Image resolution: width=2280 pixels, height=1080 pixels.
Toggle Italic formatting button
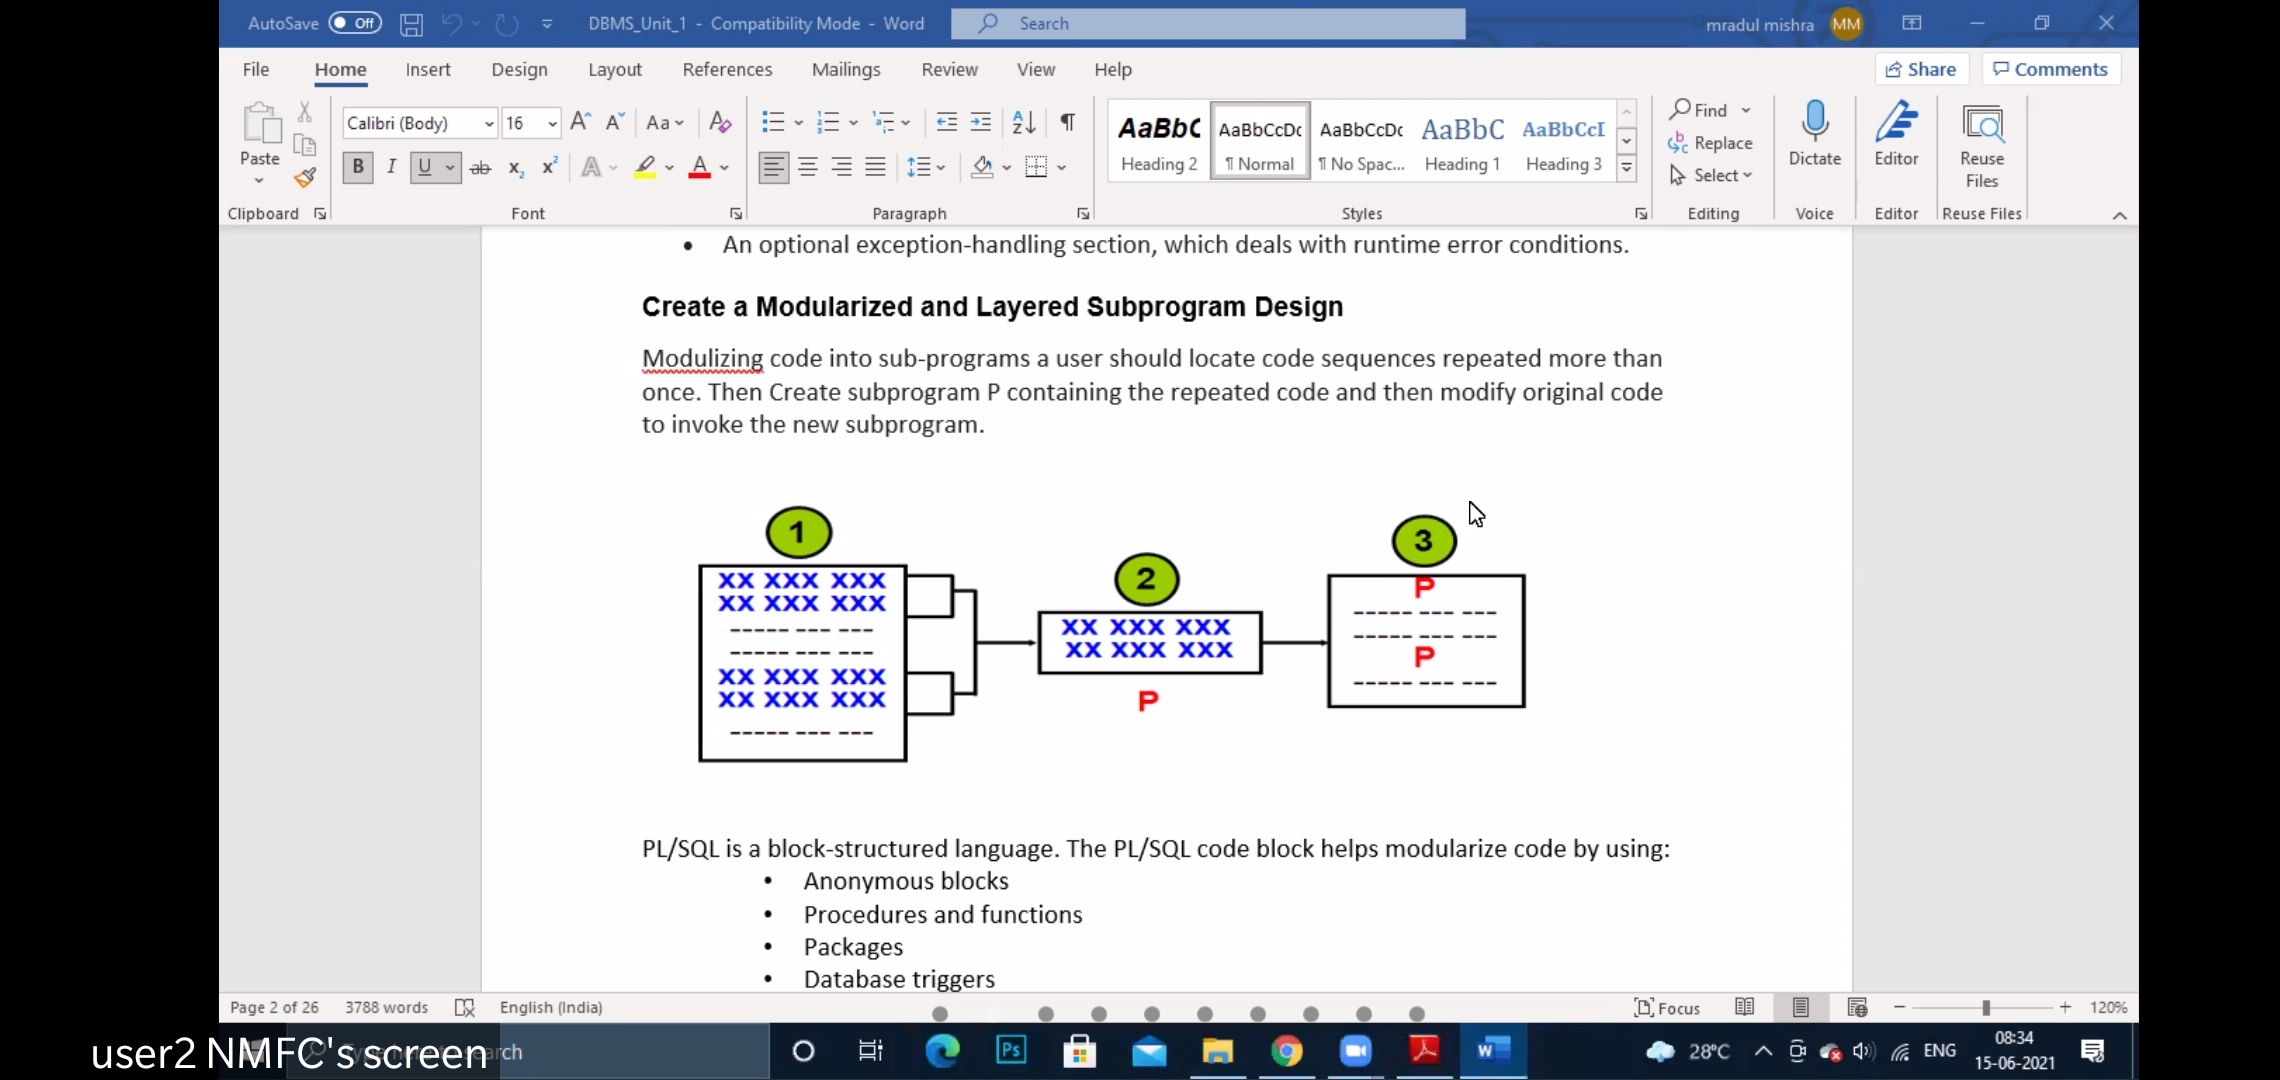pos(391,167)
